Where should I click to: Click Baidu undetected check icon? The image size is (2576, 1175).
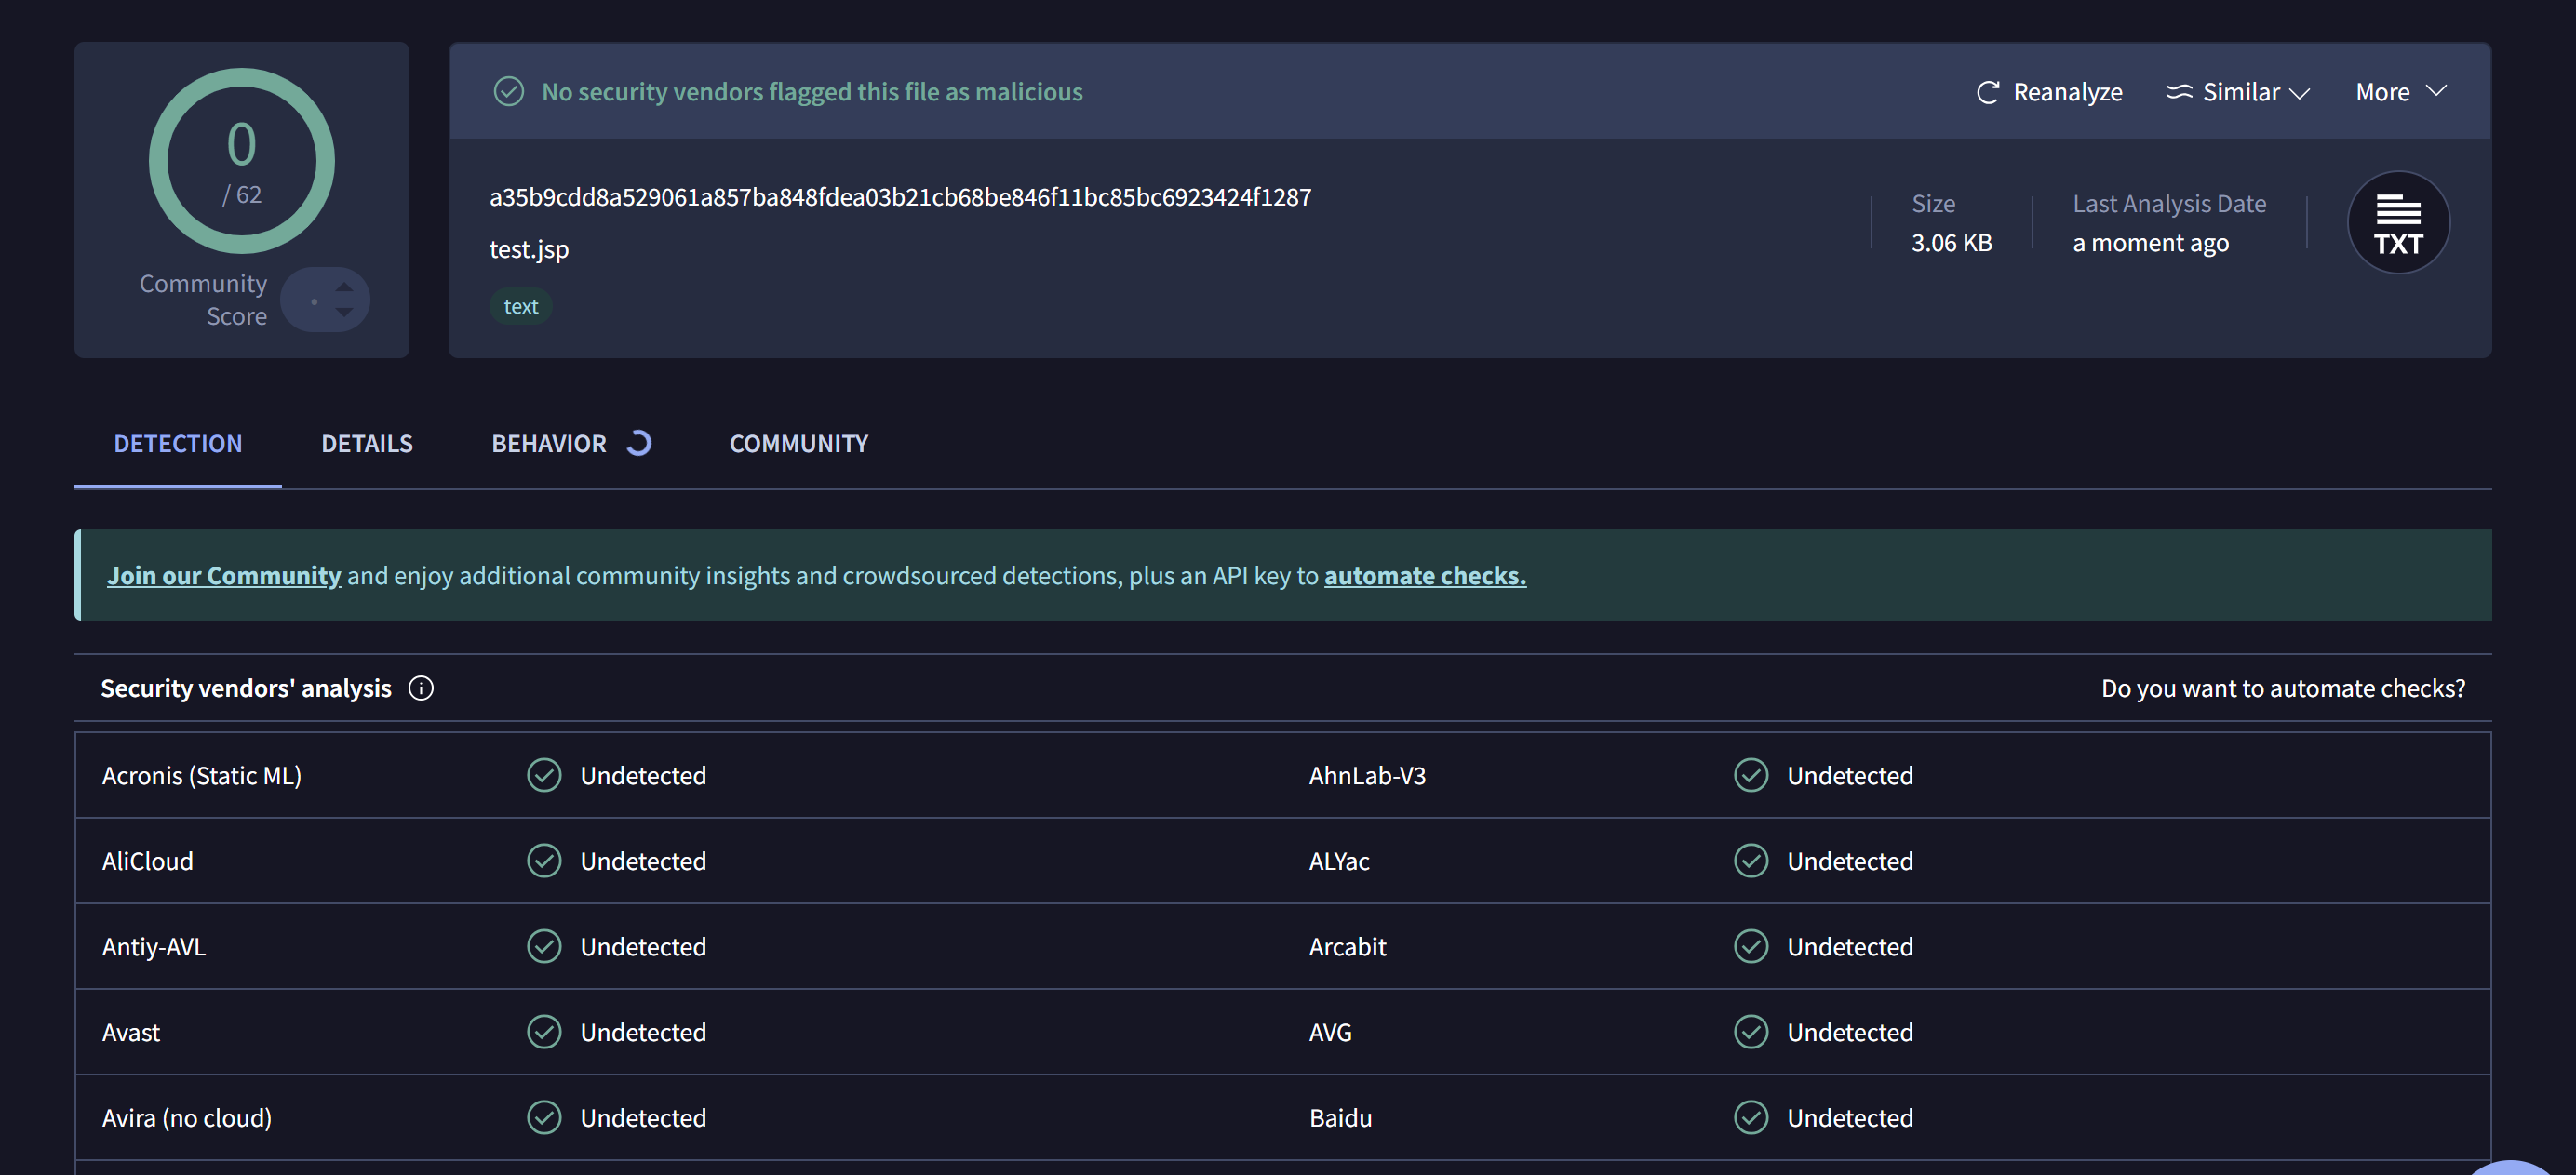1750,1117
